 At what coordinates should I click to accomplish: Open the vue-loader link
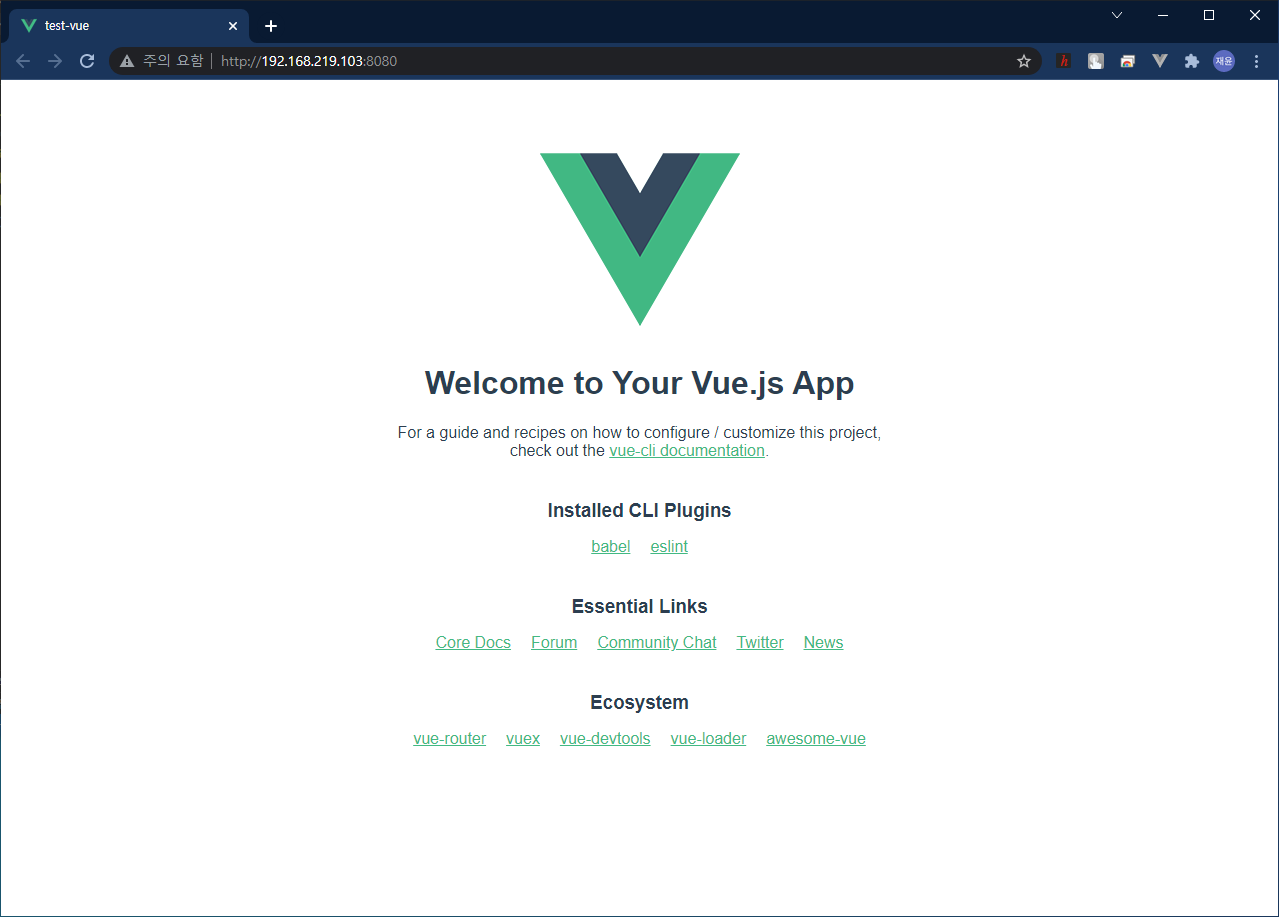[x=709, y=738]
